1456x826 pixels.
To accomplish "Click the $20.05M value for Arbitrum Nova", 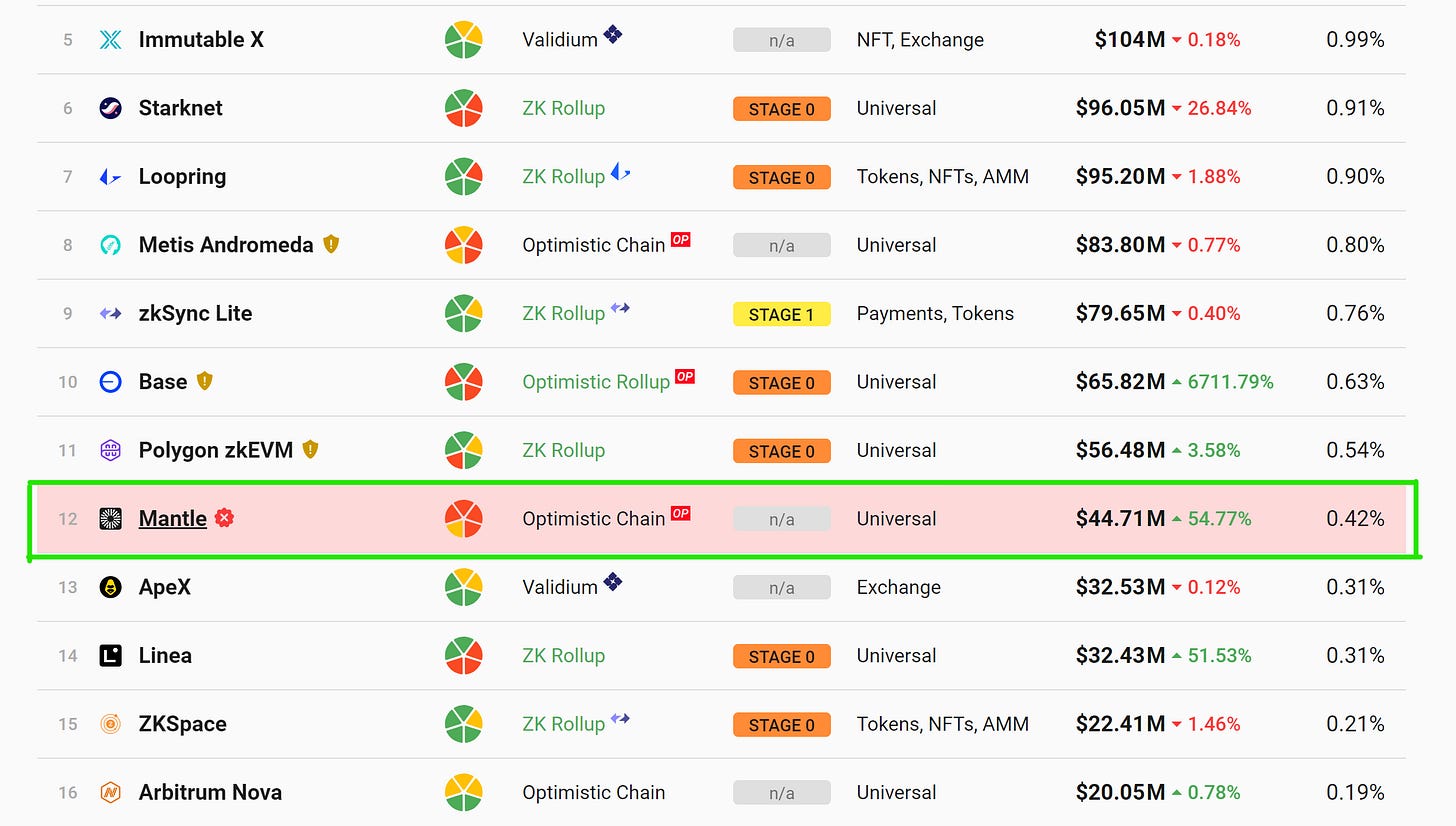I will pos(1120,792).
